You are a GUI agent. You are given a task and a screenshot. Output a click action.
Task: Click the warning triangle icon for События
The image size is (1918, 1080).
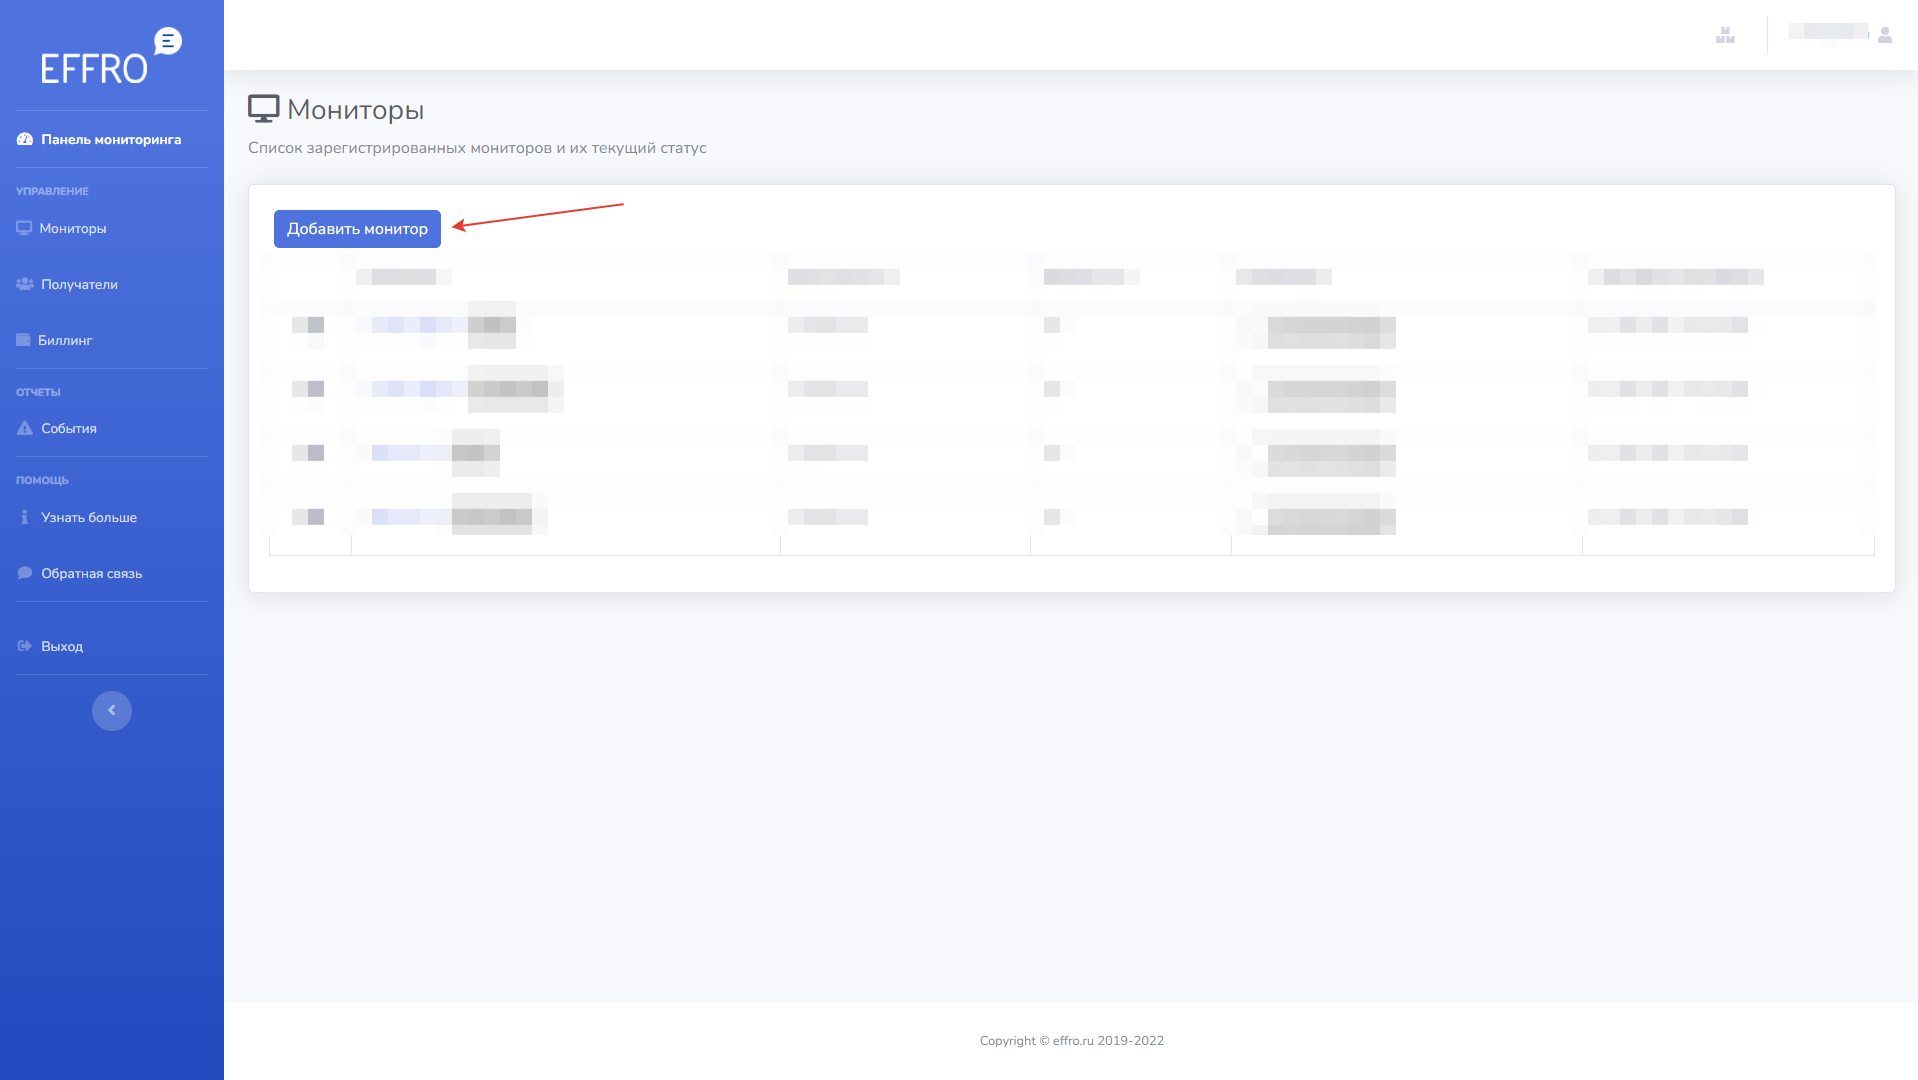pos(25,429)
